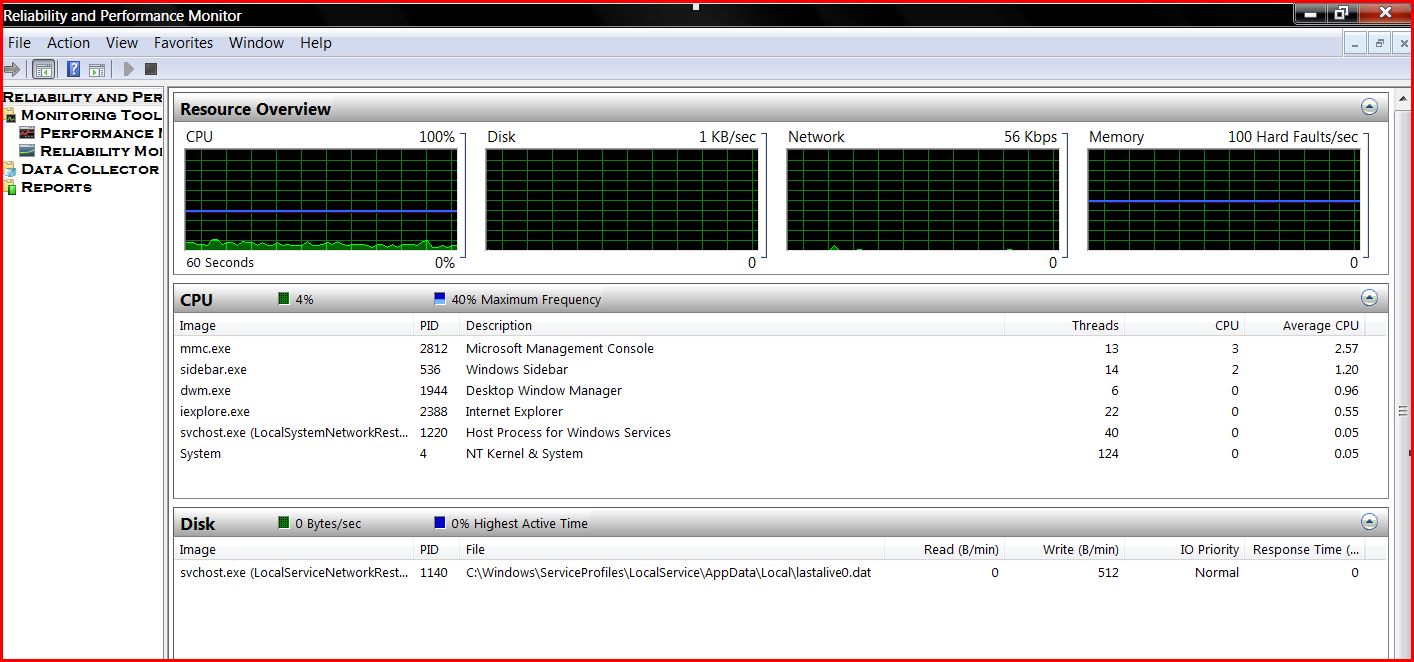
Task: Open the Action menu
Action: [68, 43]
